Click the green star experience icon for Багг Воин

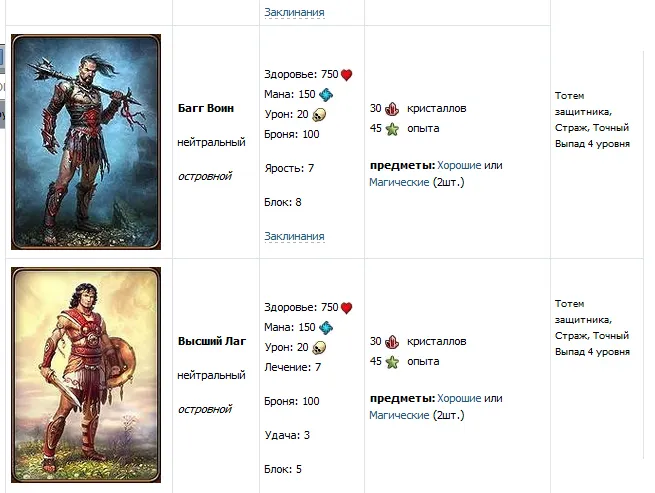tap(392, 129)
